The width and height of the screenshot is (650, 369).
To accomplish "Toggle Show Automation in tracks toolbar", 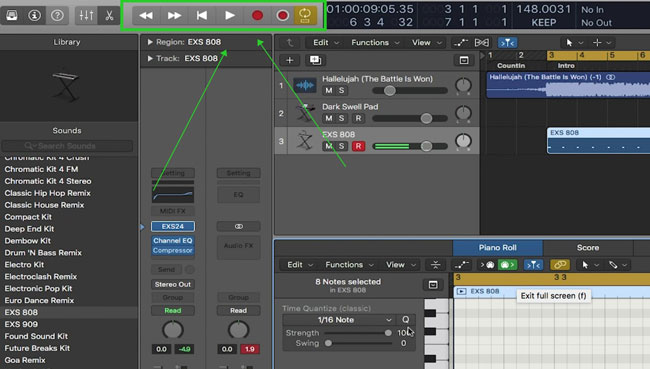I will pos(461,42).
